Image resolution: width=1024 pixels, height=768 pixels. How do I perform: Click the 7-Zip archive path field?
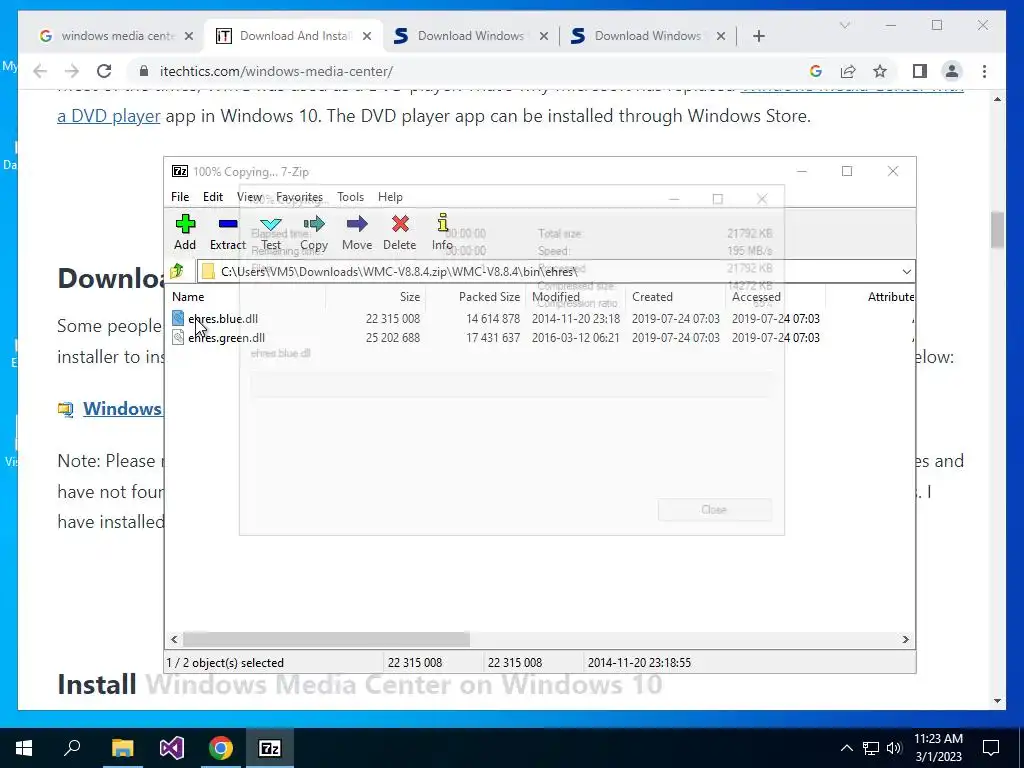(547, 271)
